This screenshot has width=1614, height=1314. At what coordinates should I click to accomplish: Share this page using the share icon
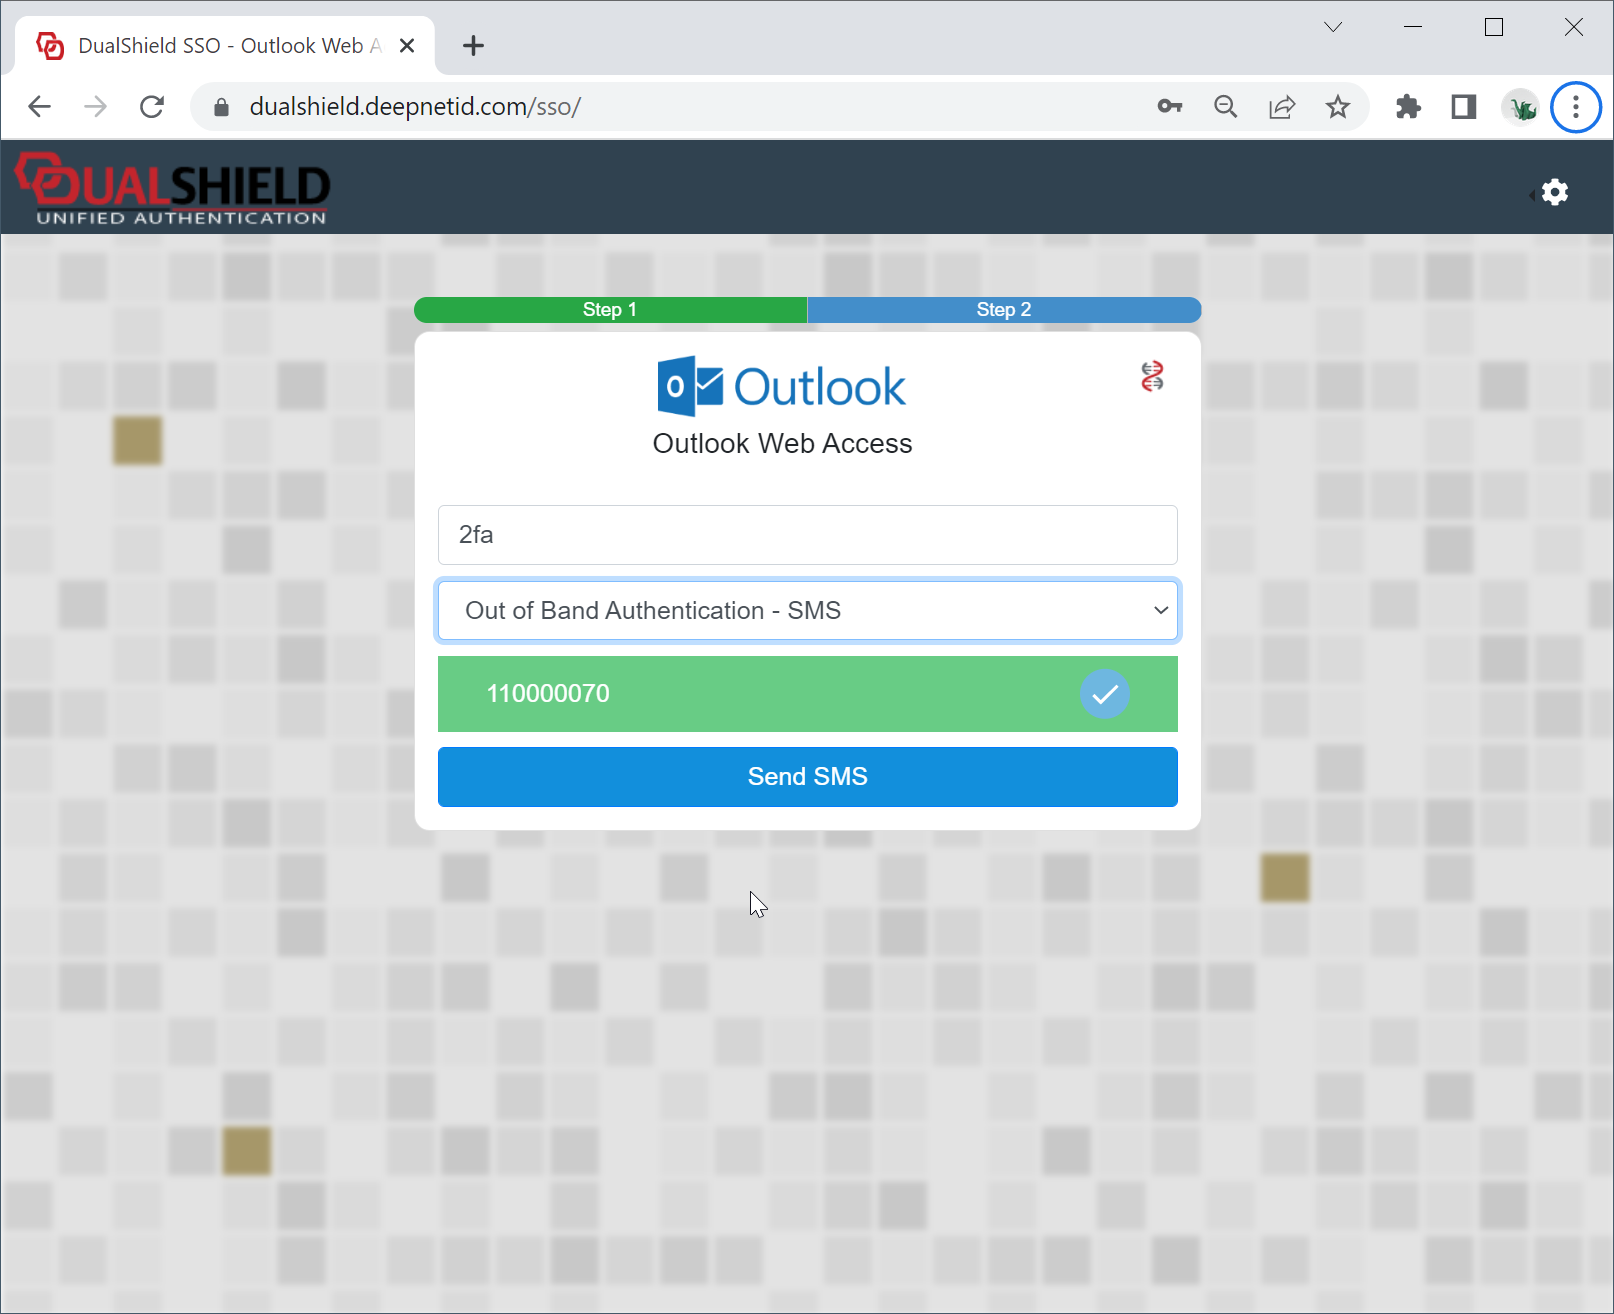(1282, 107)
